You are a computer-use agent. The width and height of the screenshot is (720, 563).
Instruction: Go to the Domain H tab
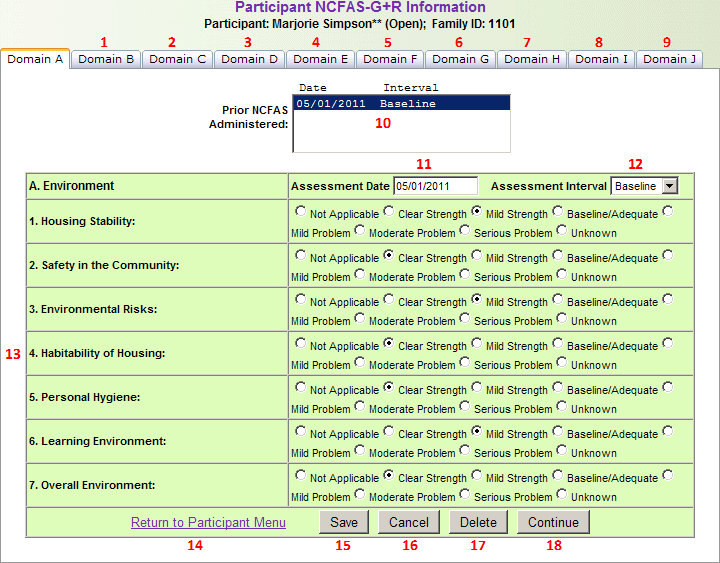[532, 59]
